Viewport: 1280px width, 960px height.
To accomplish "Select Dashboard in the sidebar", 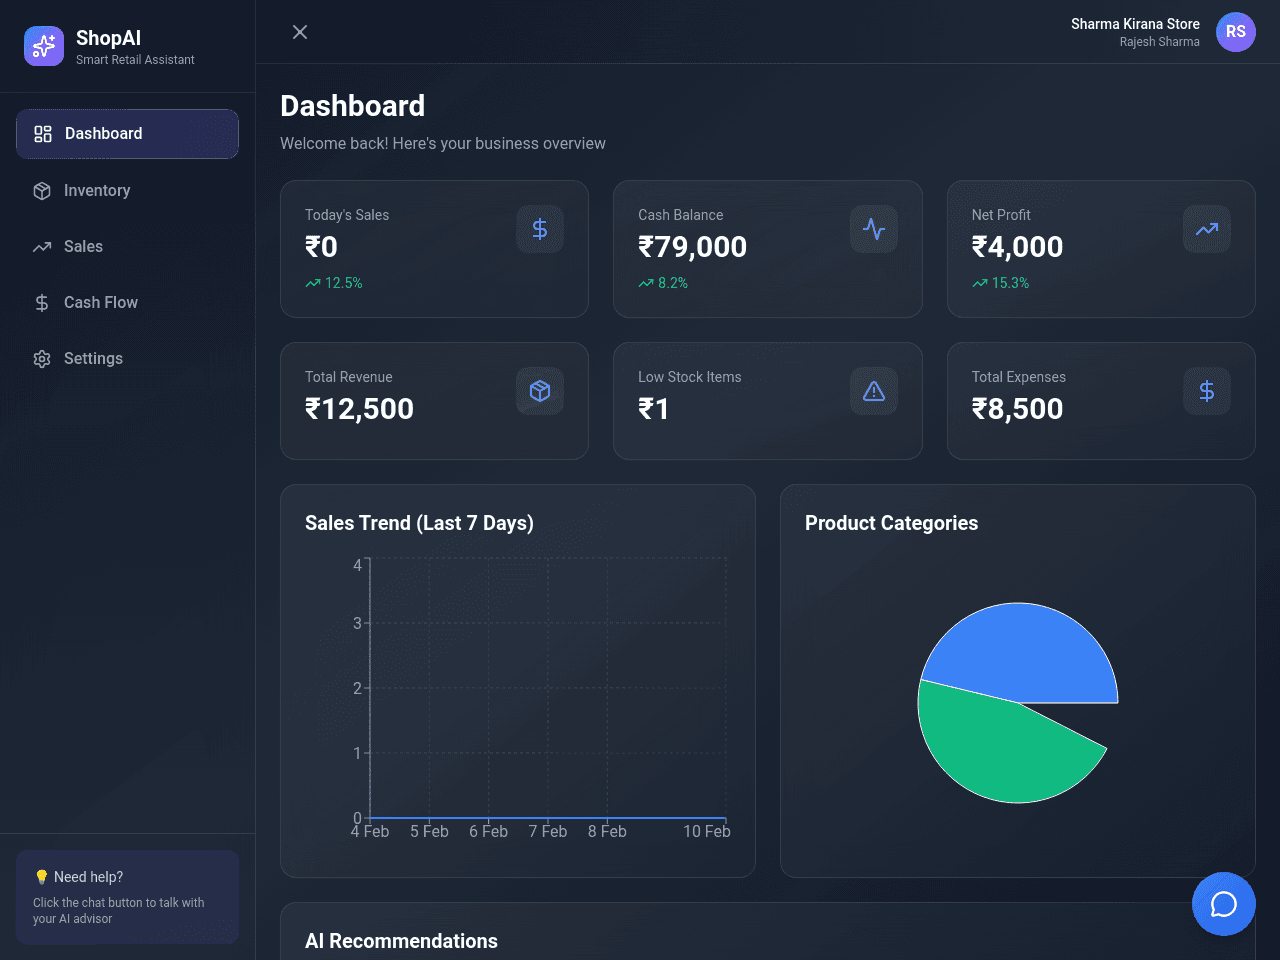I will coord(127,134).
